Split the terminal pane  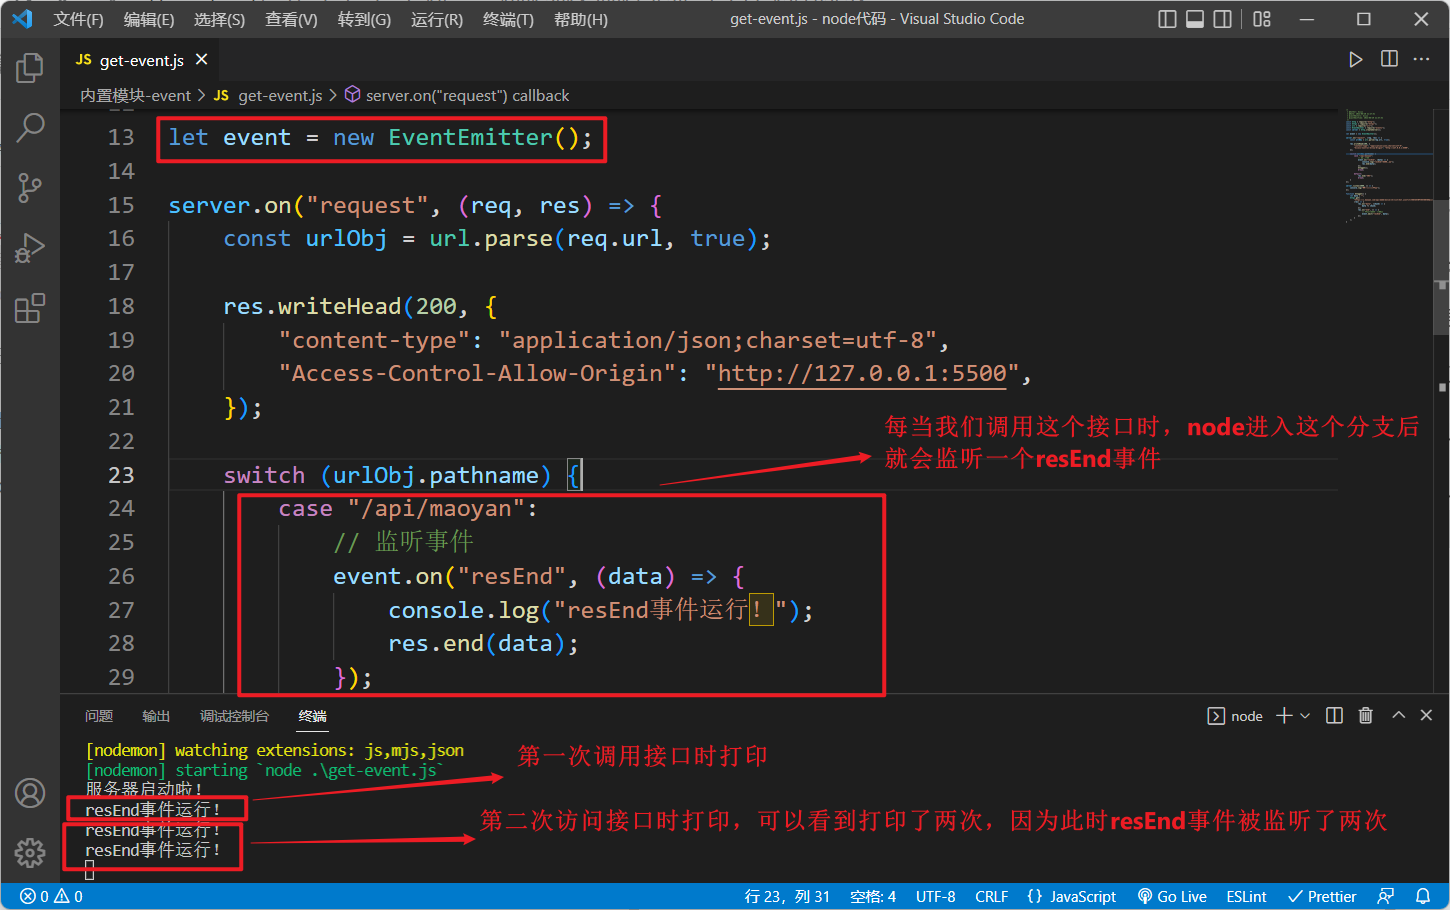coord(1334,716)
